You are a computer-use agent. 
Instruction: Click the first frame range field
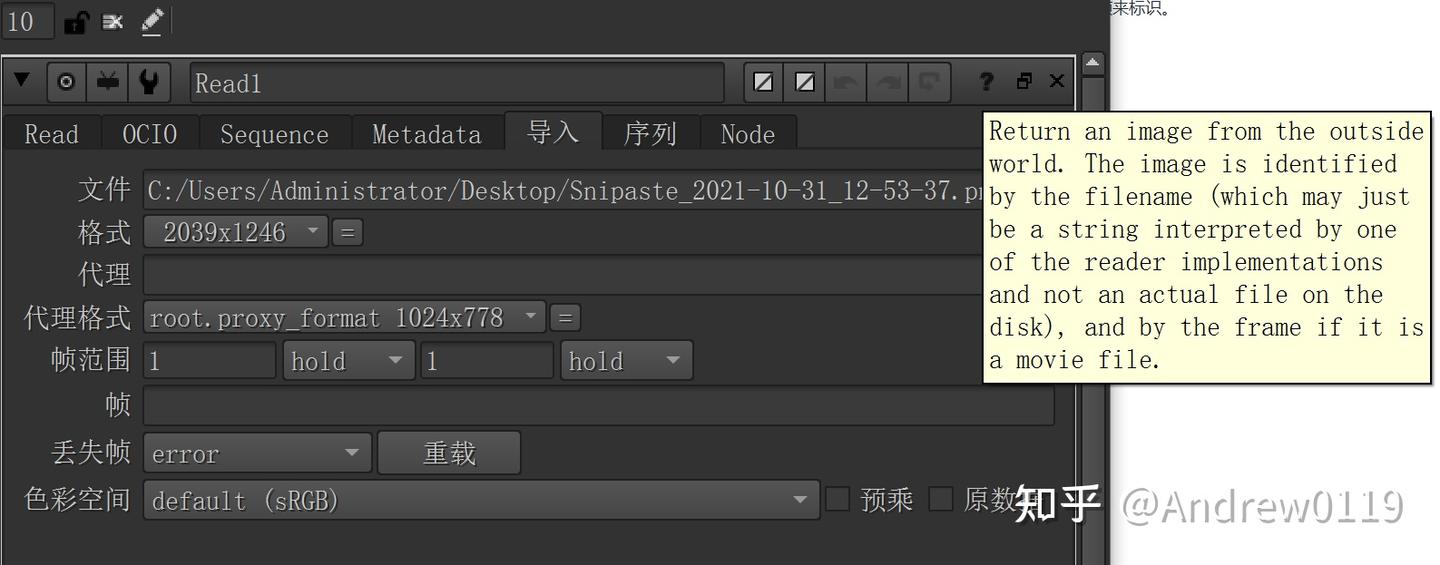pos(209,361)
